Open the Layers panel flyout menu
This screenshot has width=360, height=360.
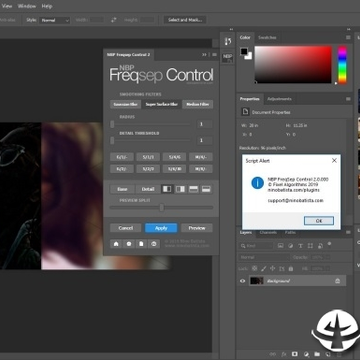[348, 232]
